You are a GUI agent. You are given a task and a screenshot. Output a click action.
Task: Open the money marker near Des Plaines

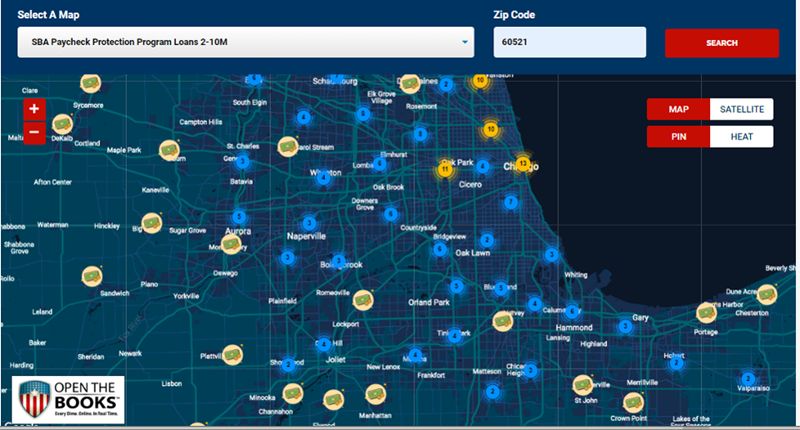[x=410, y=84]
